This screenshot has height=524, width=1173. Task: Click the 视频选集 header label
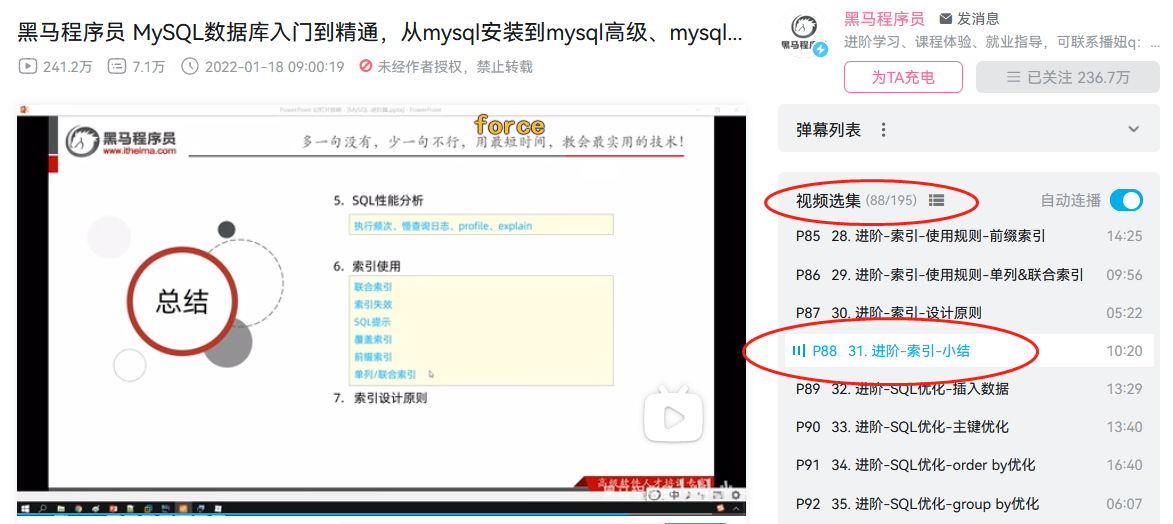coord(828,201)
